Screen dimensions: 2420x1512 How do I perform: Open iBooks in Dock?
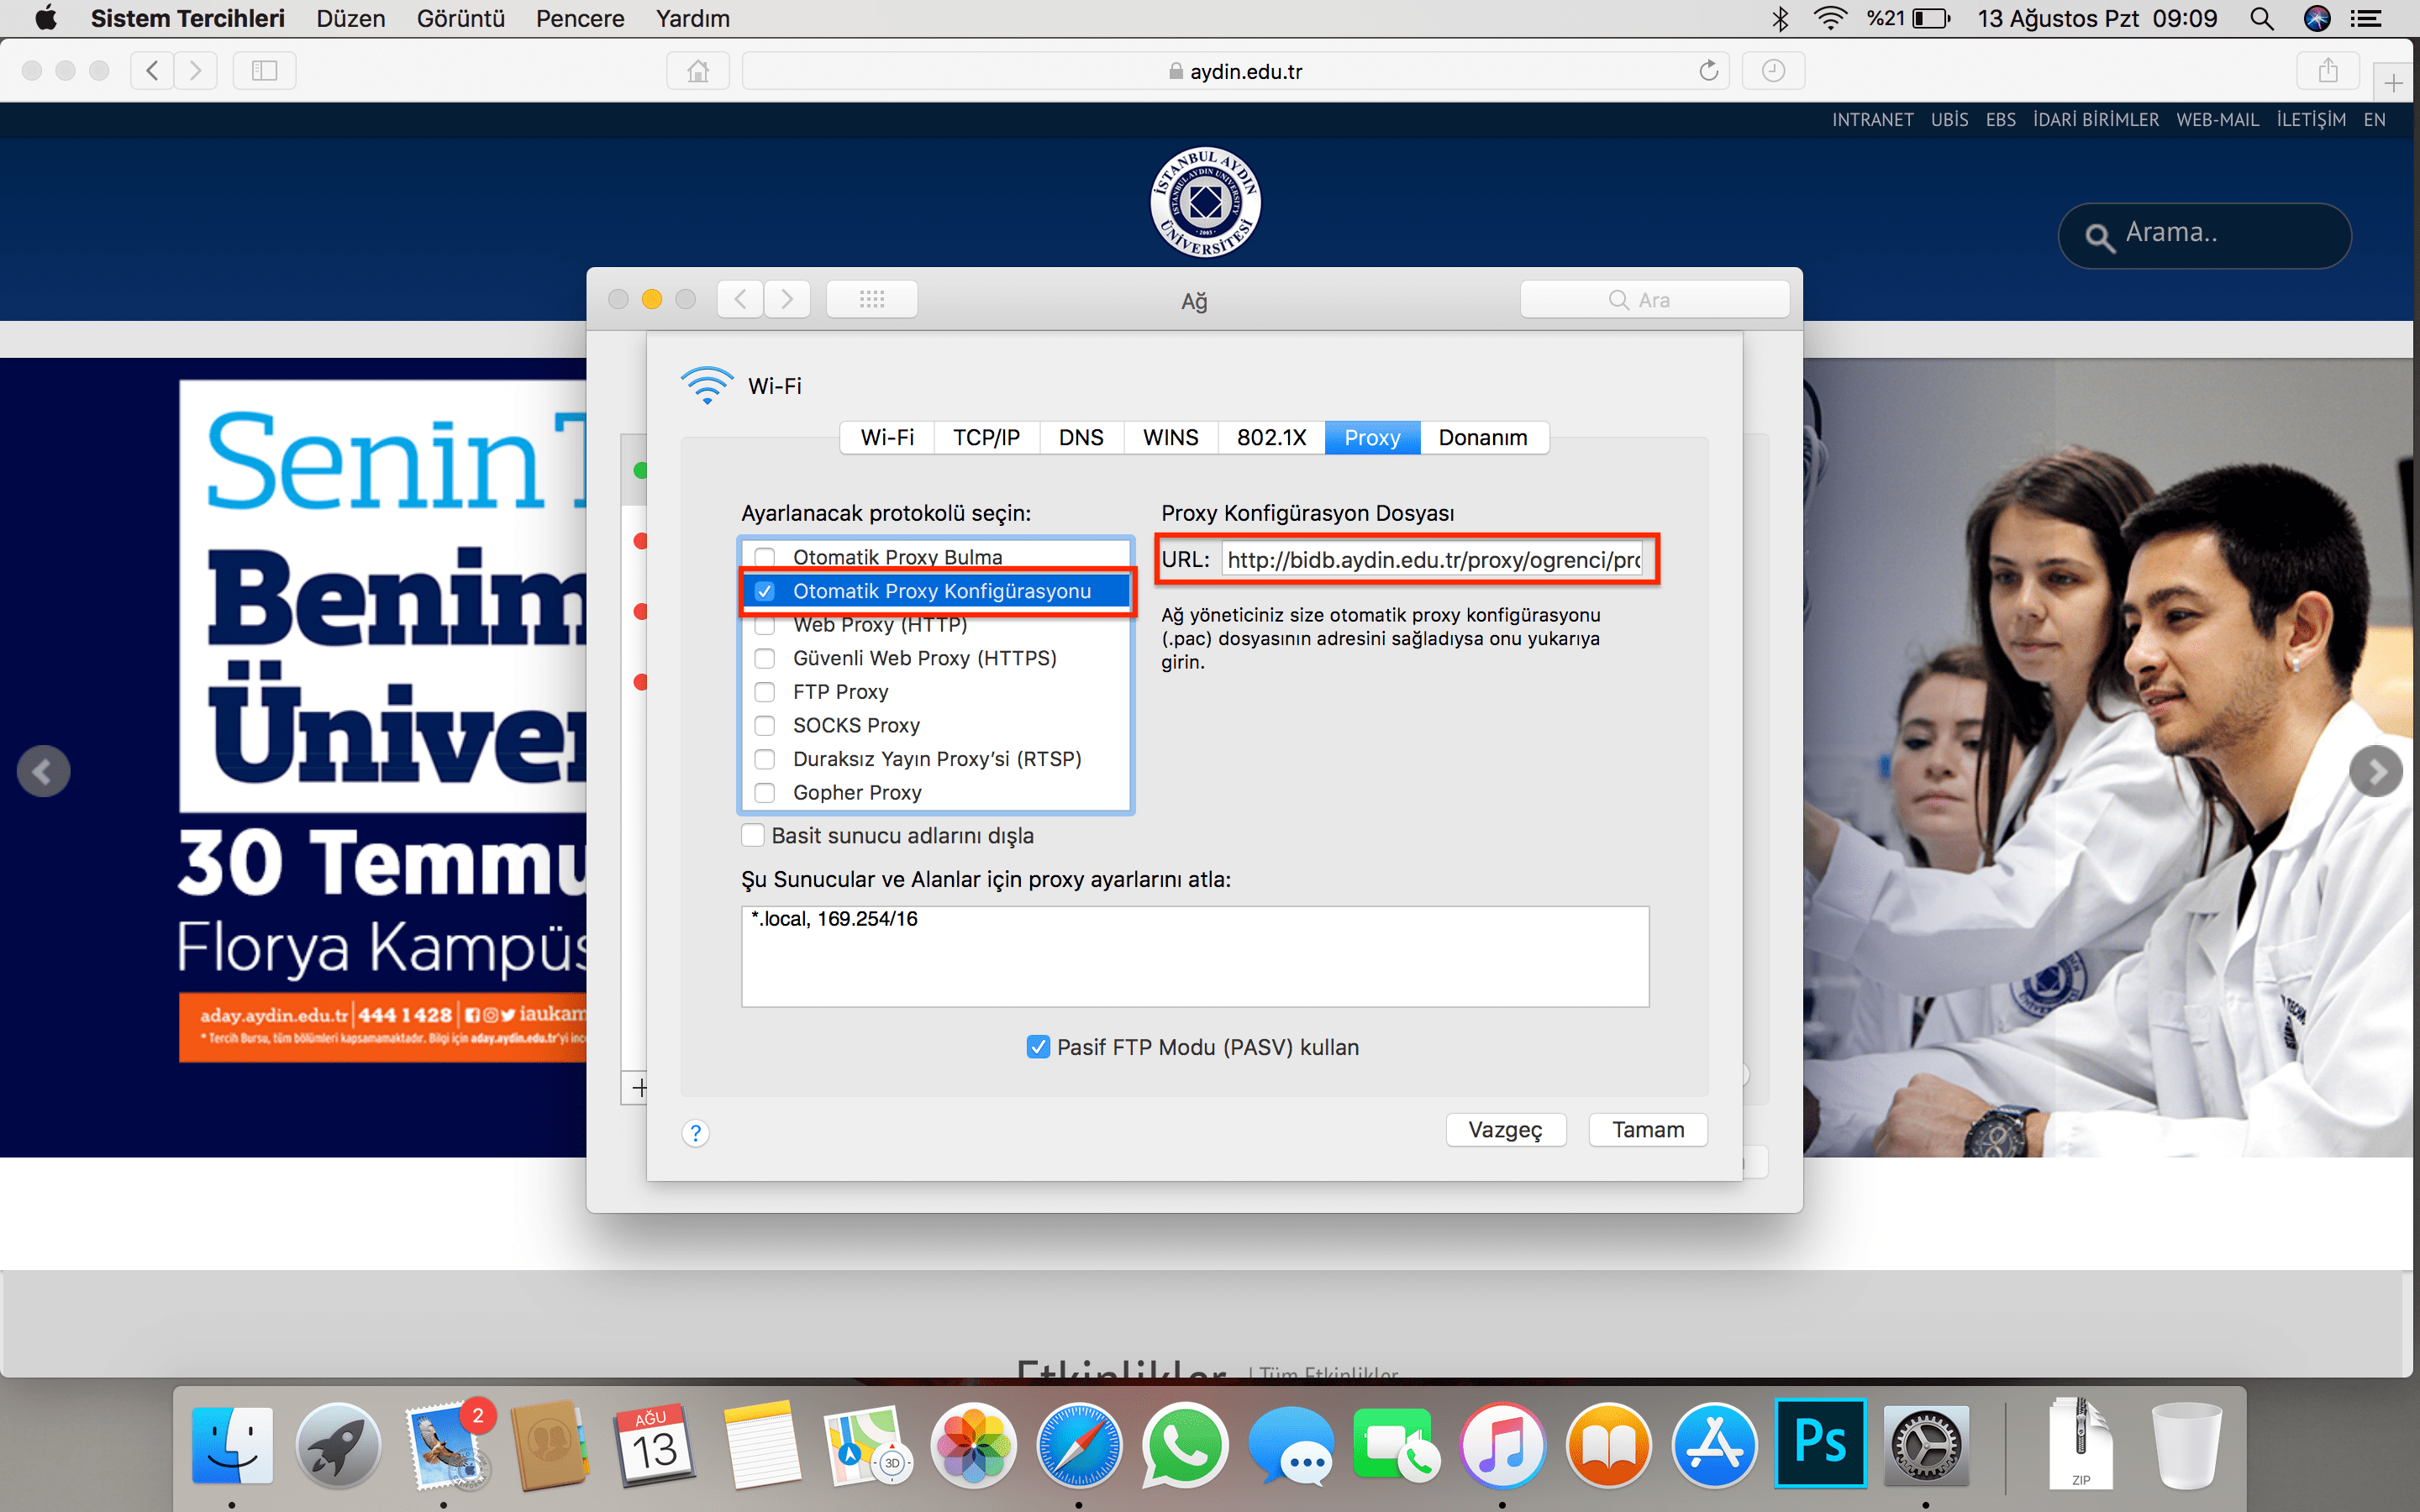[1608, 1445]
